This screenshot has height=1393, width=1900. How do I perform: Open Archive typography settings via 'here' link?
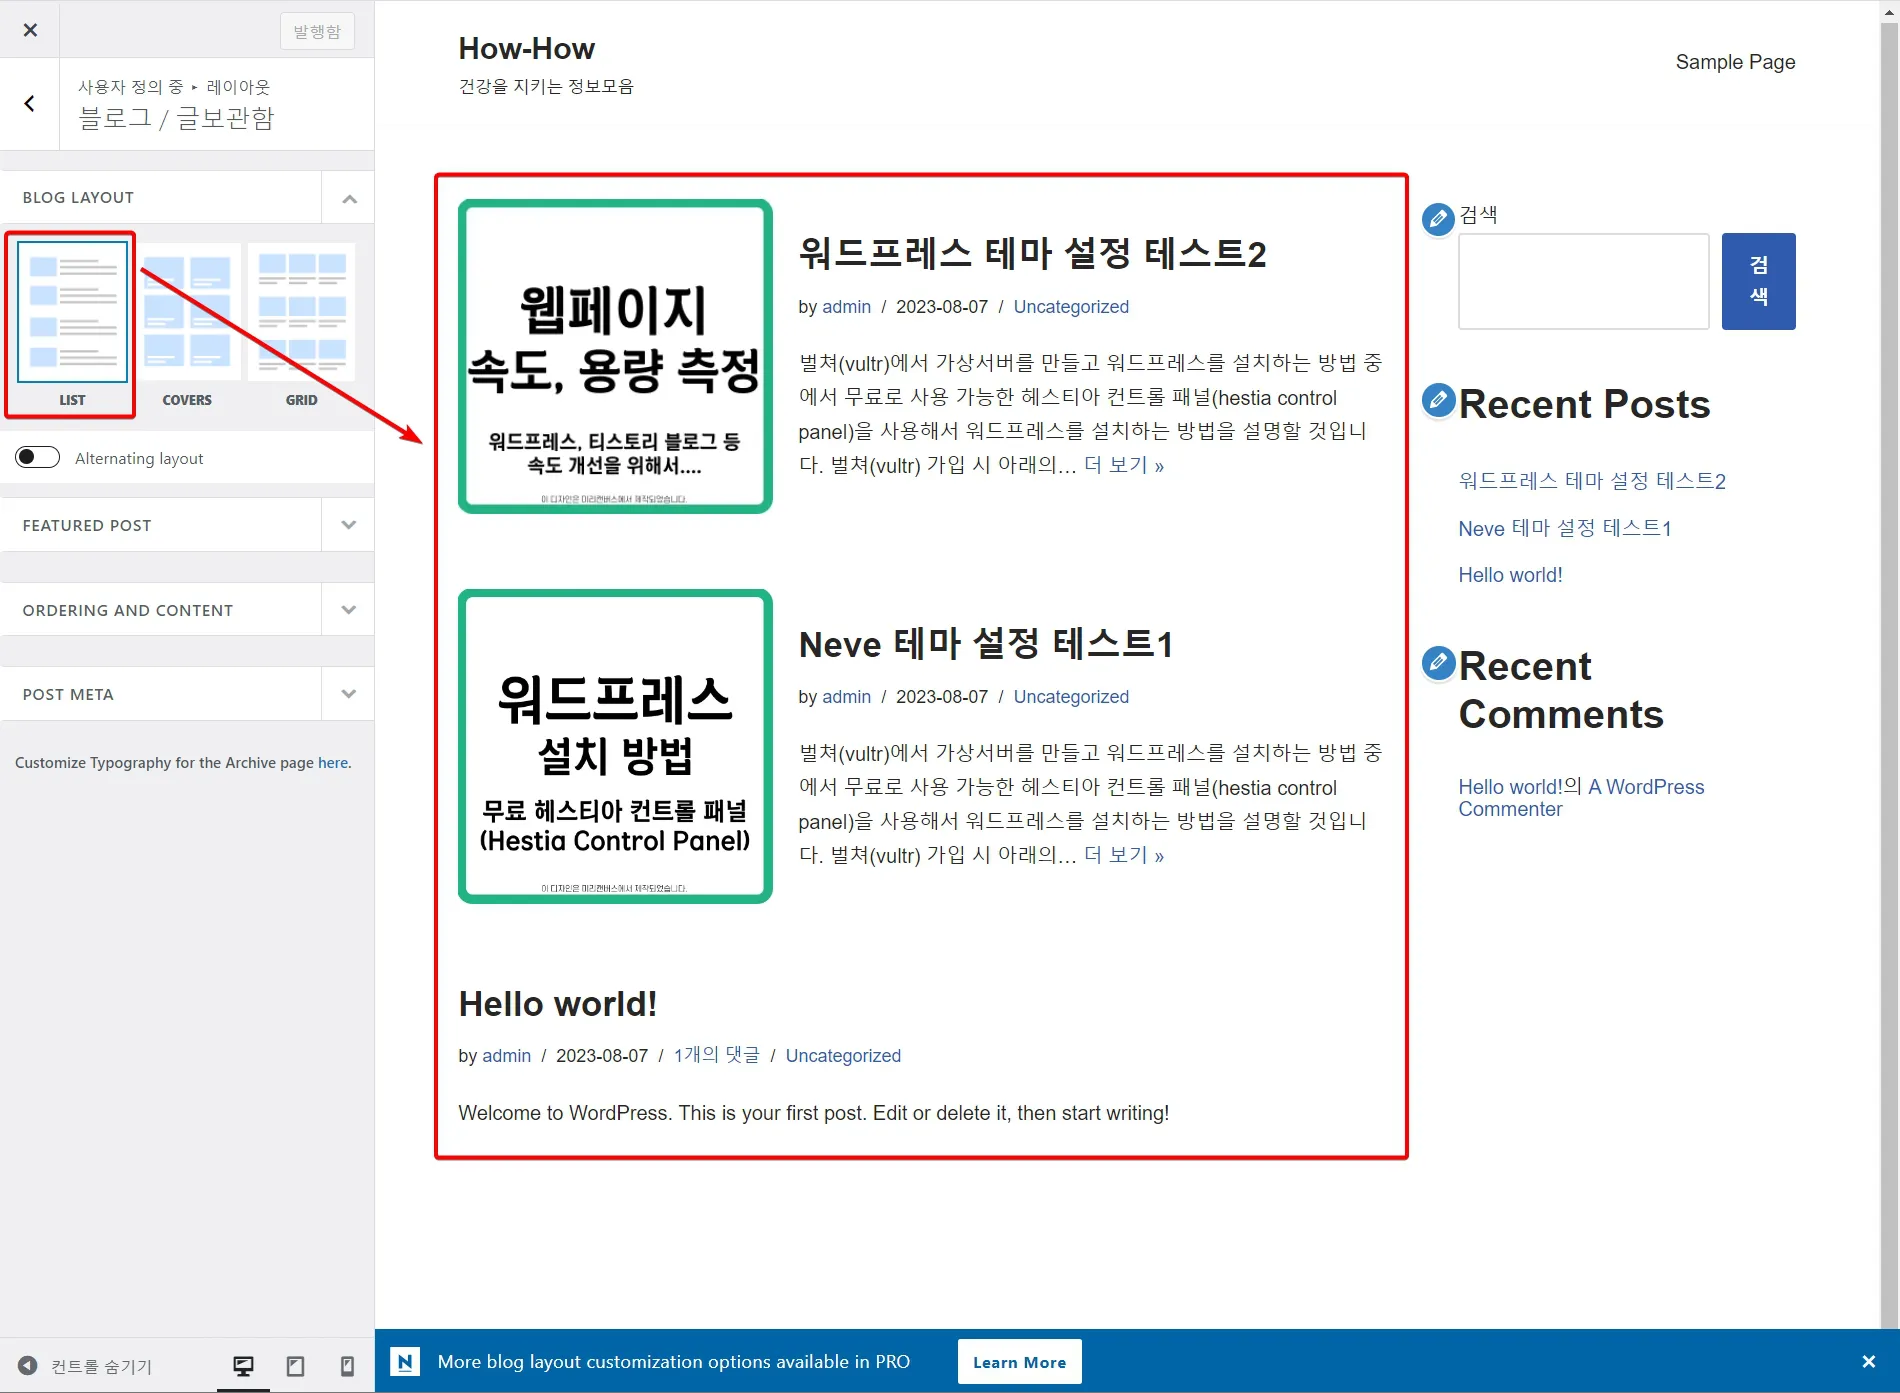(333, 763)
